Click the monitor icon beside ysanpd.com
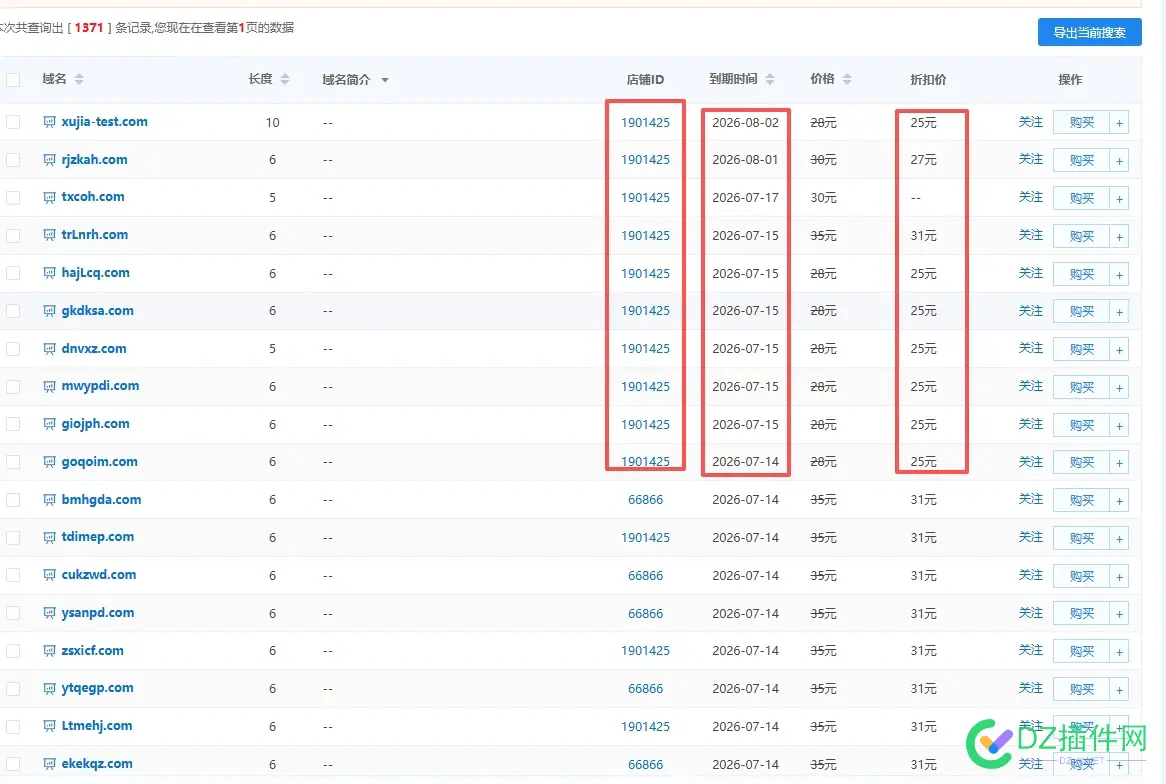1166x784 pixels. [49, 612]
